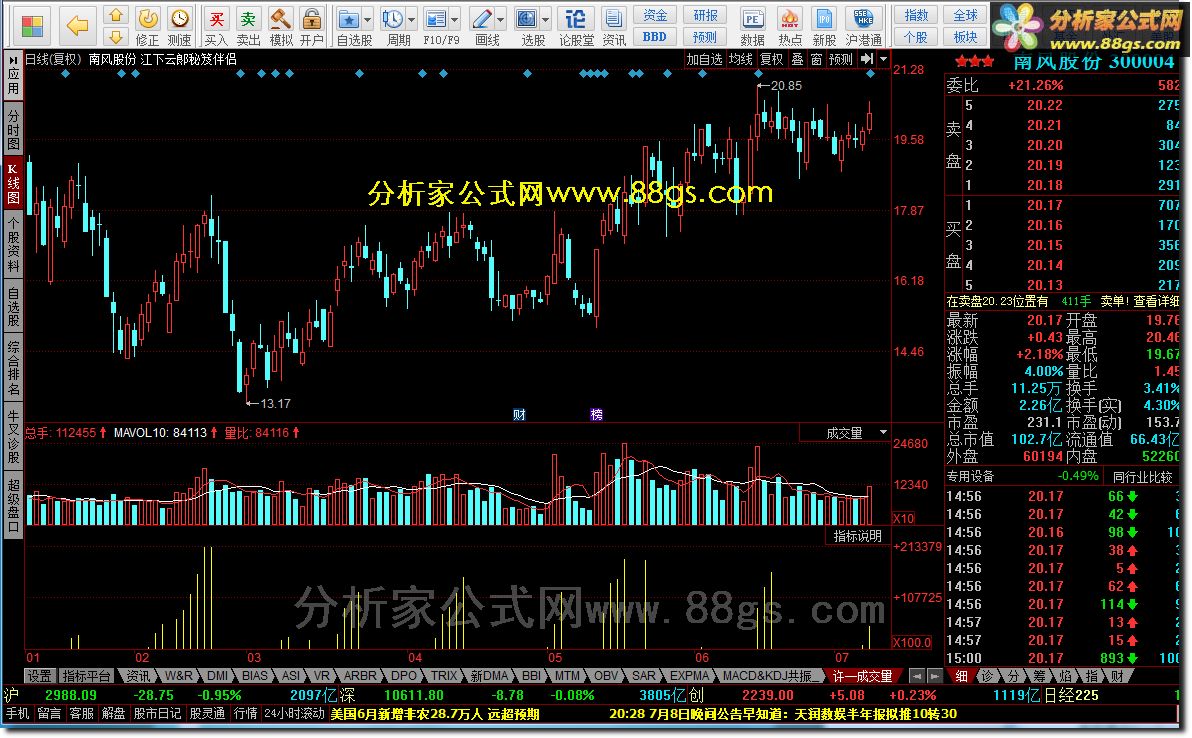1192x738 pixels.
Task: Click the 全球 global markets button
Action: coord(965,15)
